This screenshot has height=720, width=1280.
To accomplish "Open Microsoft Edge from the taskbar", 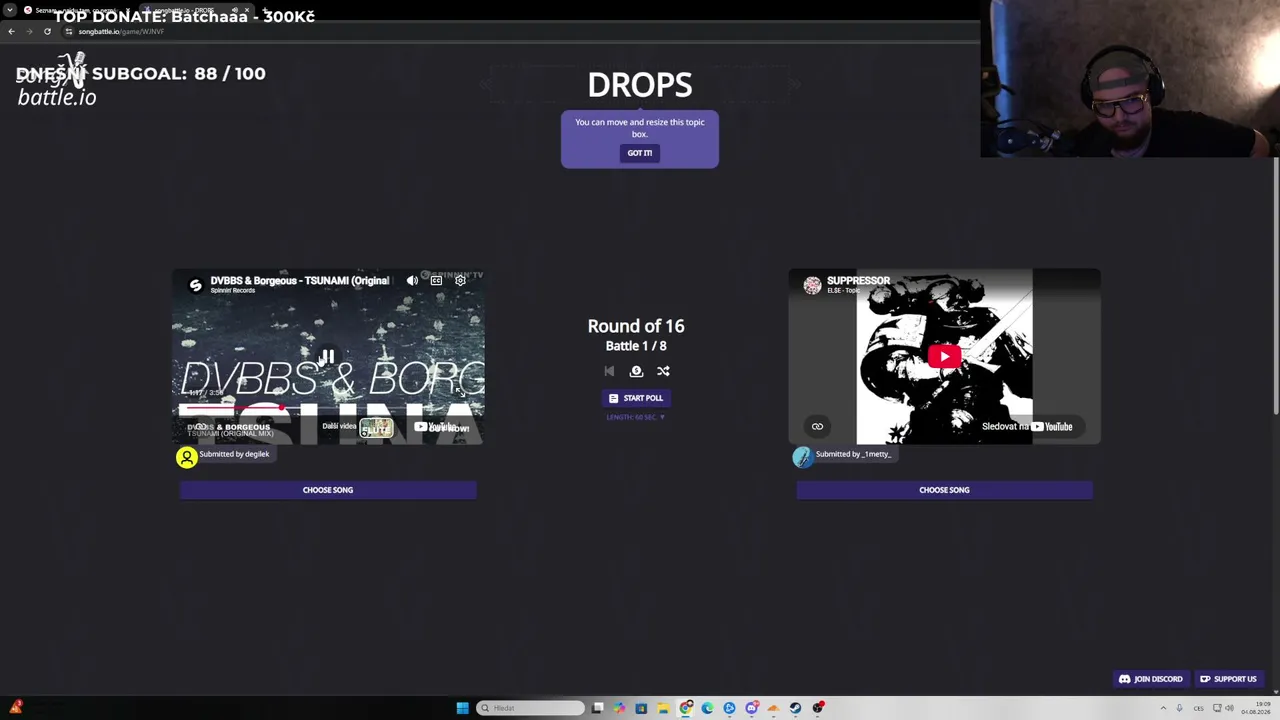I will point(707,708).
